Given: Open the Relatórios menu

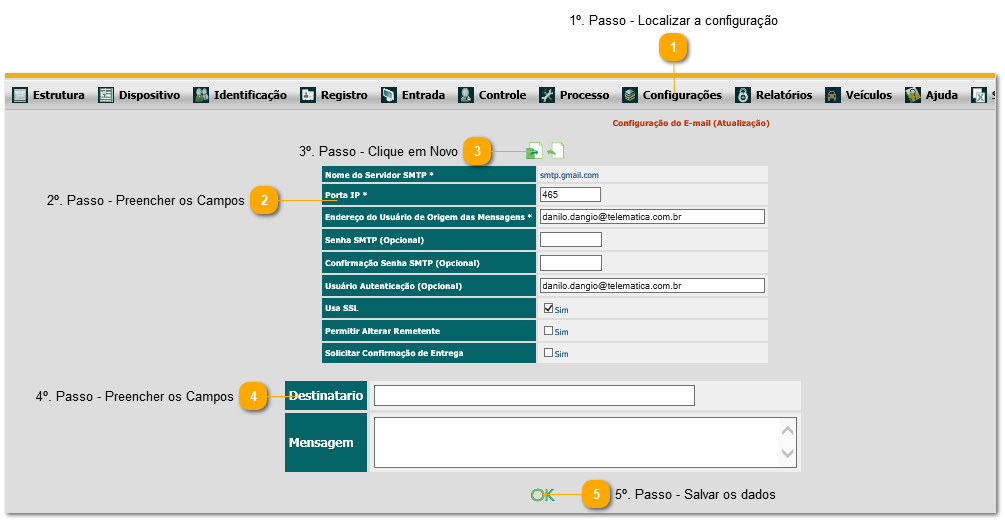Looking at the screenshot, I should (774, 95).
